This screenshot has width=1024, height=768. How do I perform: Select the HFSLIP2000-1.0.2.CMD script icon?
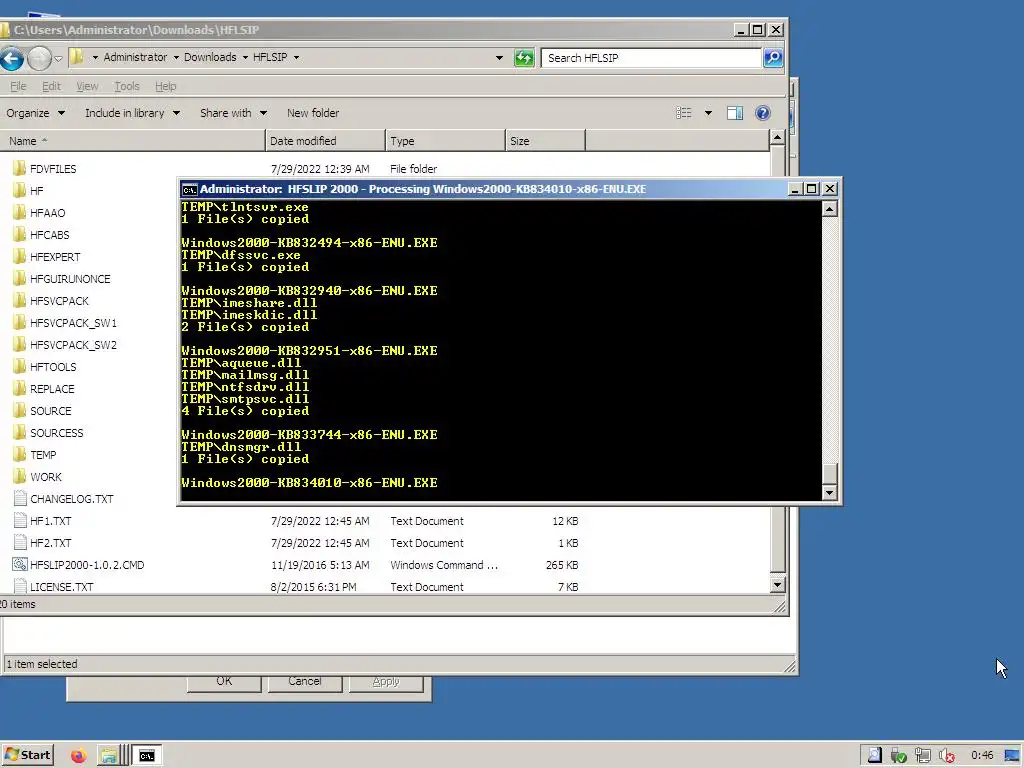(x=20, y=565)
